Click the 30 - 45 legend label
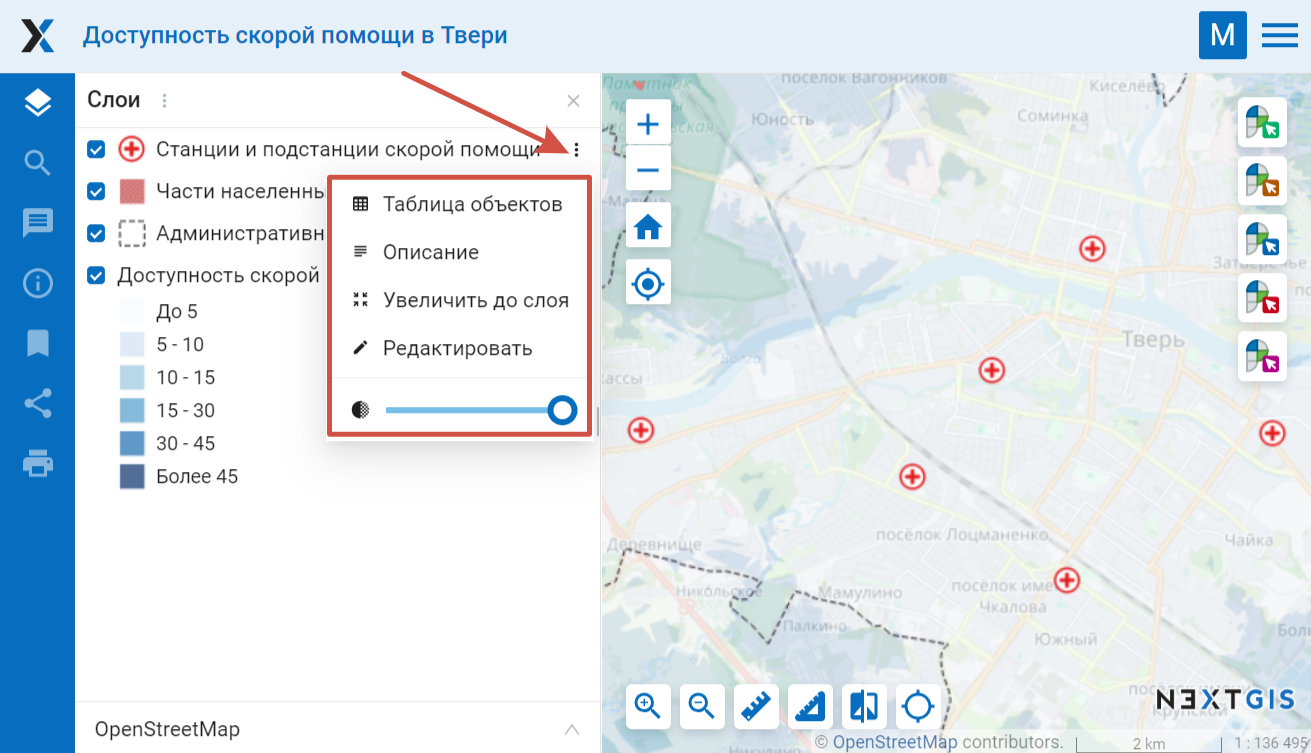1311x753 pixels. point(186,444)
